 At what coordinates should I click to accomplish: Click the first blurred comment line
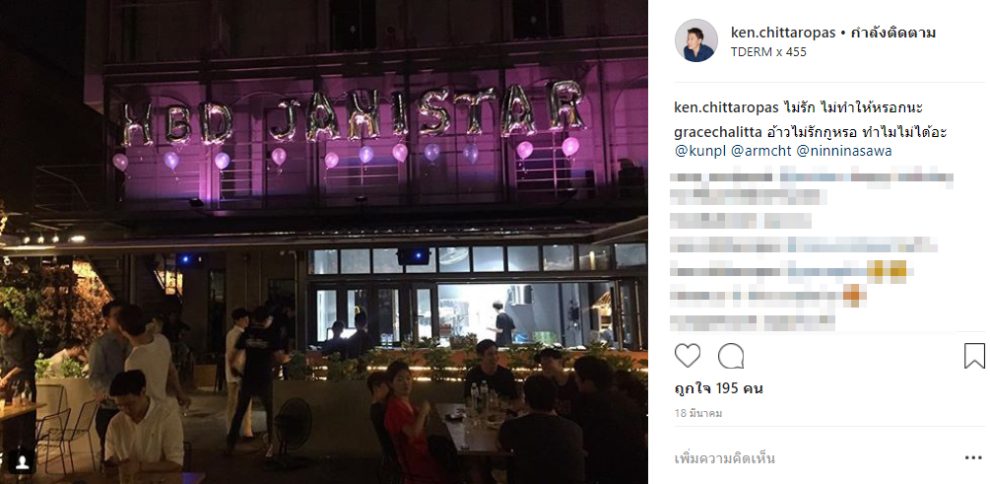[813, 177]
